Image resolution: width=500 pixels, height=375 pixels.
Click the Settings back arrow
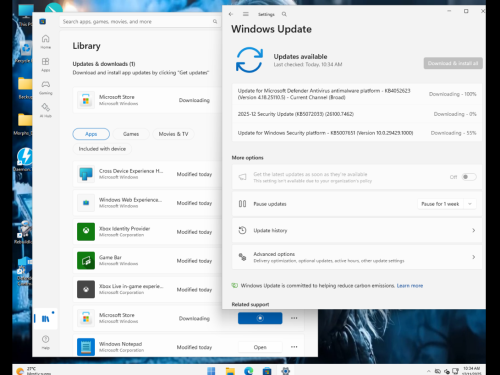point(231,14)
